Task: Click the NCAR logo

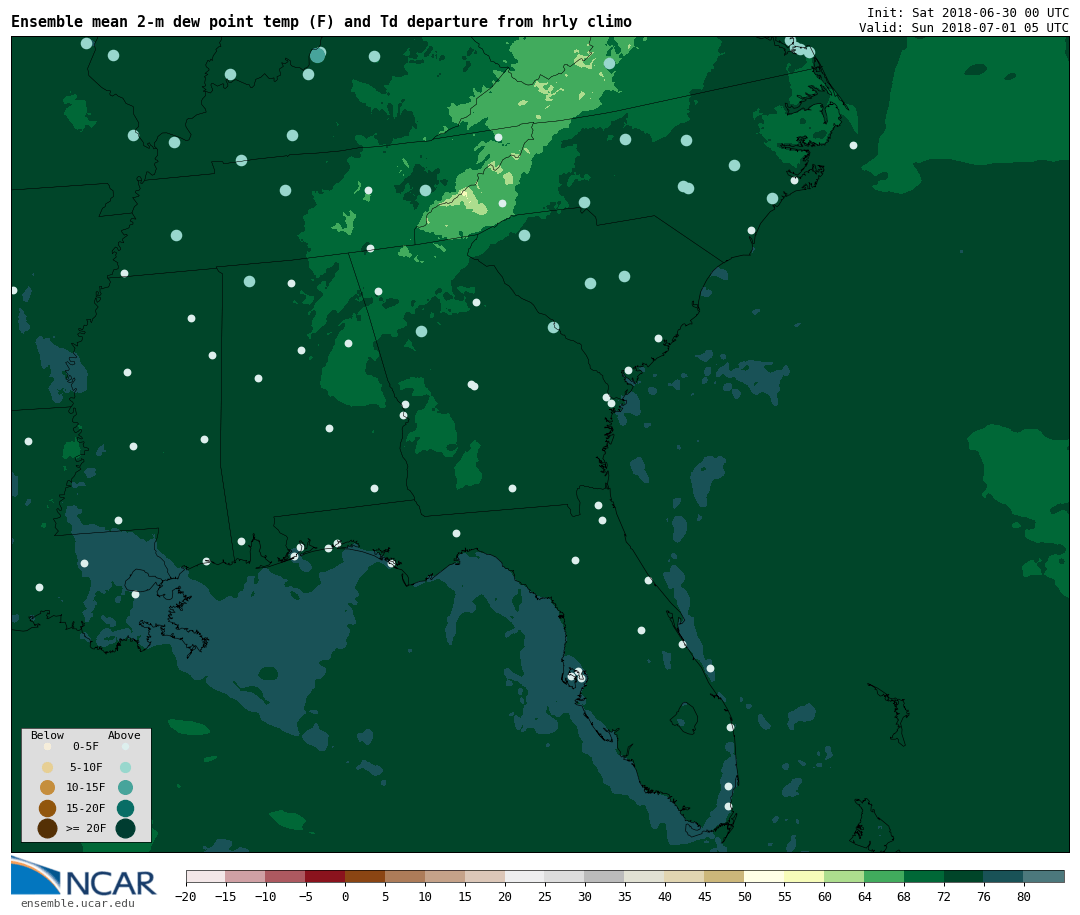Action: 84,876
